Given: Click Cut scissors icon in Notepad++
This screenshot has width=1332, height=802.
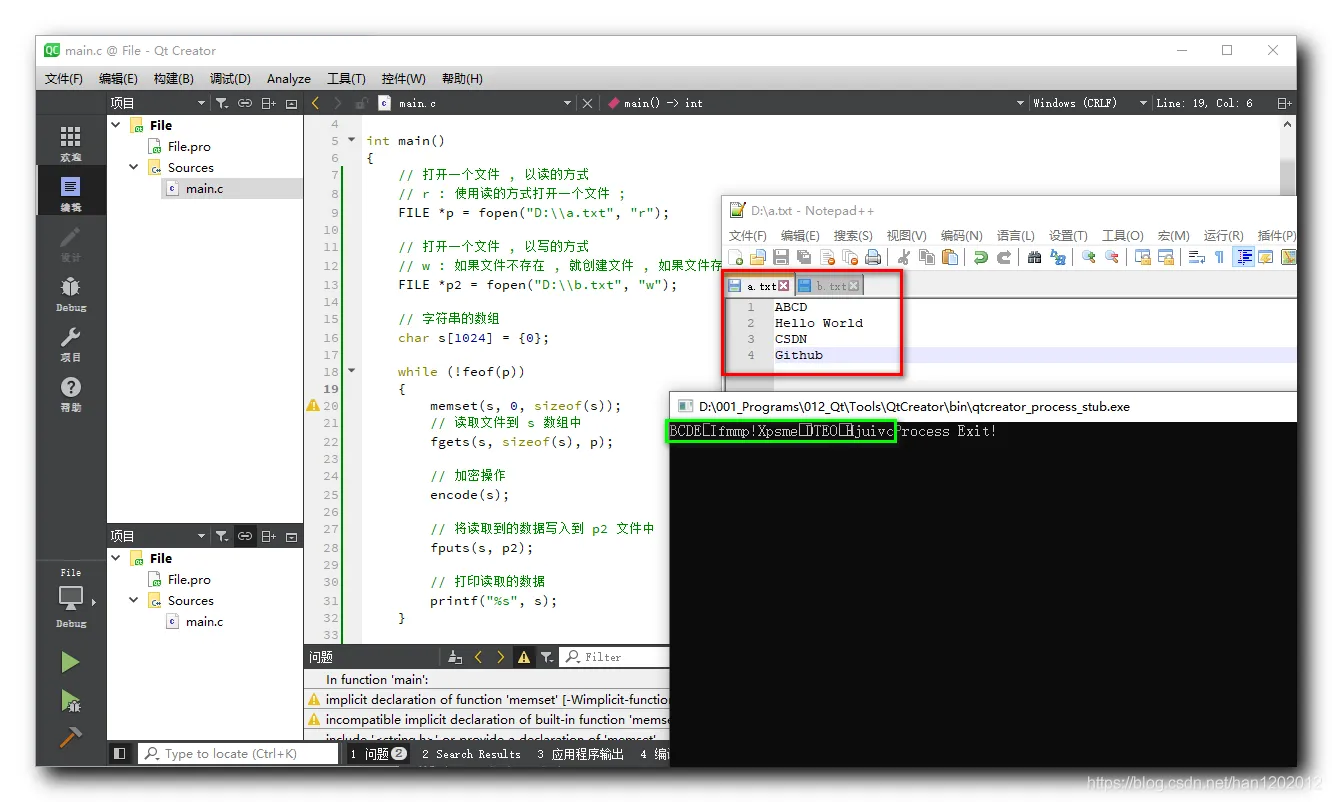Looking at the screenshot, I should click(x=904, y=257).
